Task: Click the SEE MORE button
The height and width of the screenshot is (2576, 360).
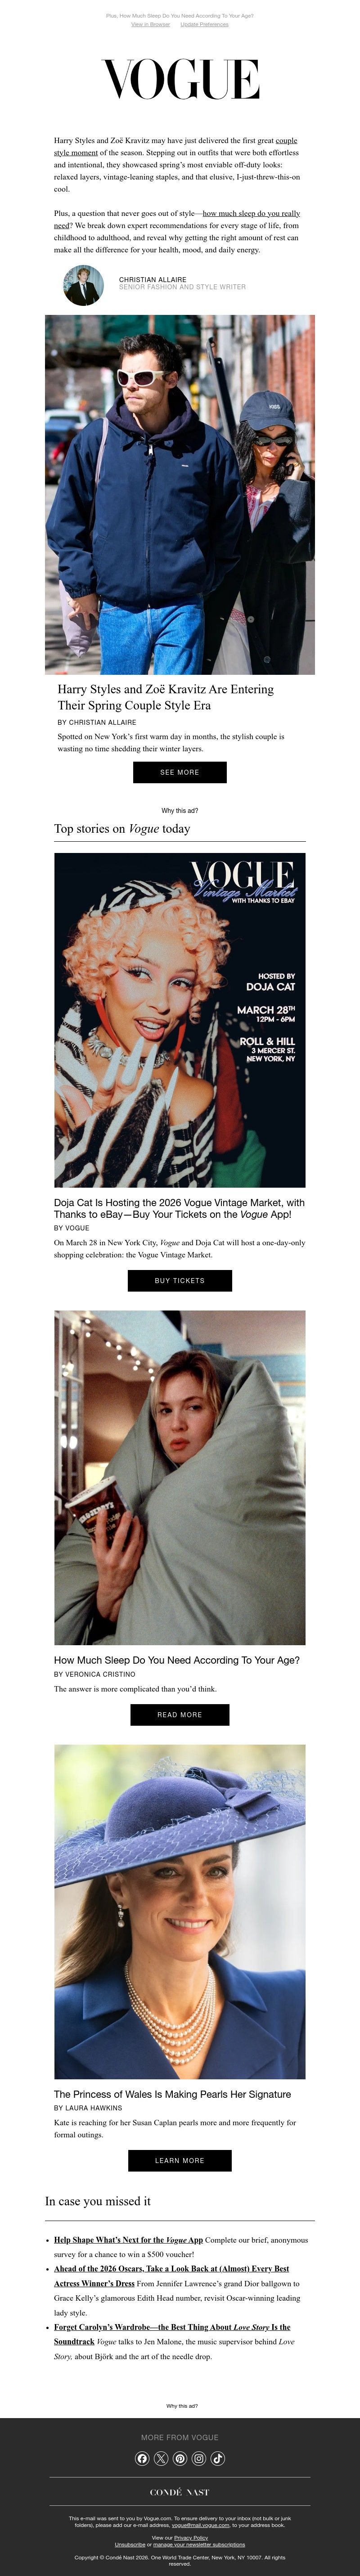Action: point(180,772)
